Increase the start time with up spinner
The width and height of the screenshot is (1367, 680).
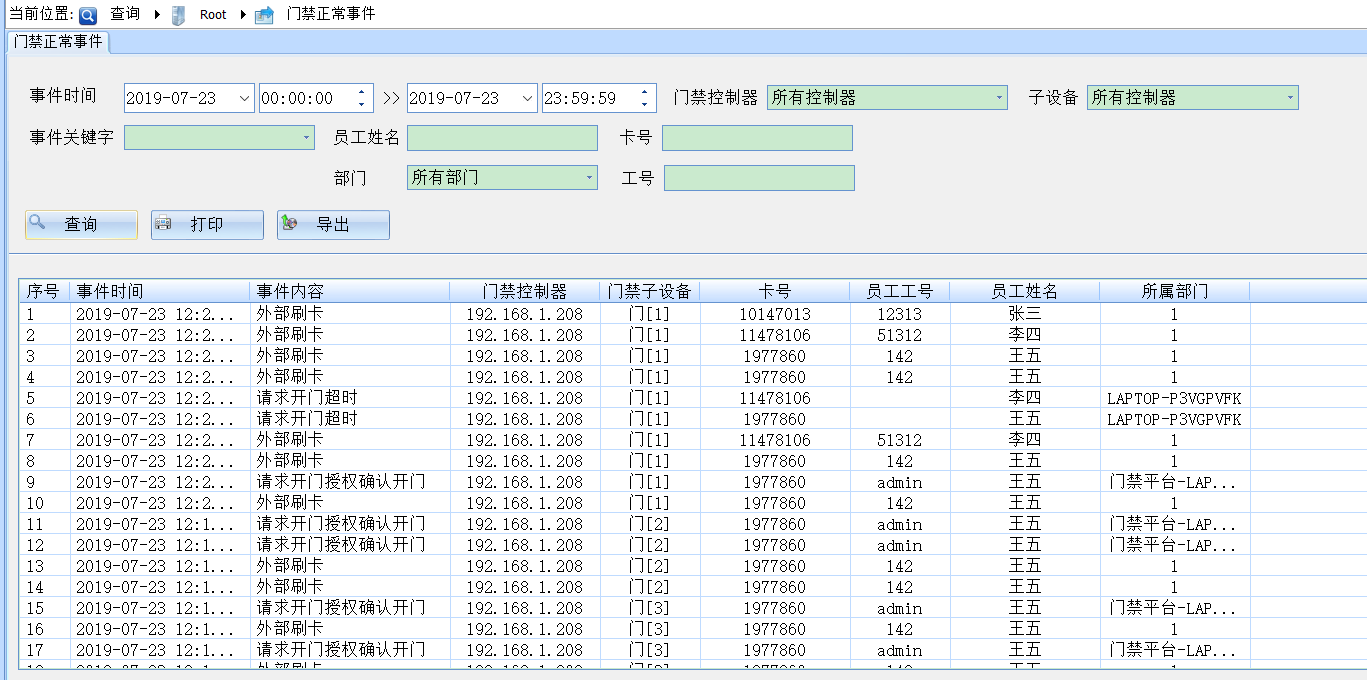tap(361, 93)
